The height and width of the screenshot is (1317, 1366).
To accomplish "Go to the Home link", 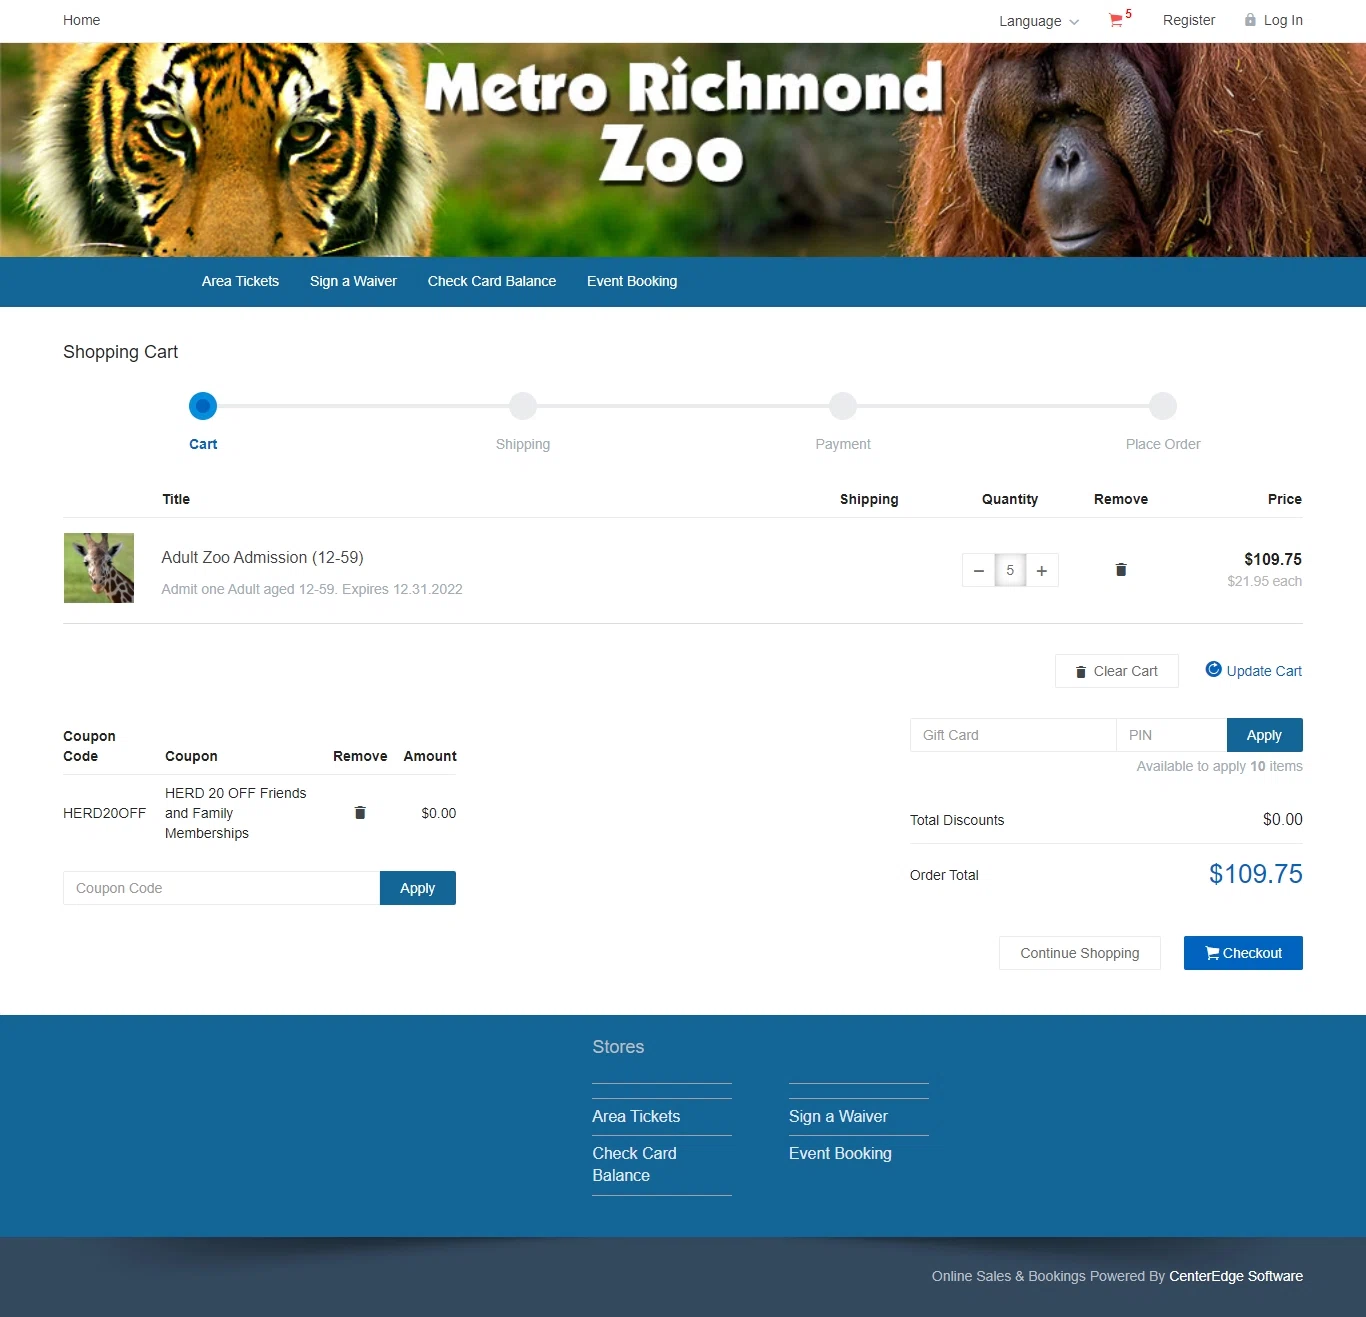I will [82, 20].
